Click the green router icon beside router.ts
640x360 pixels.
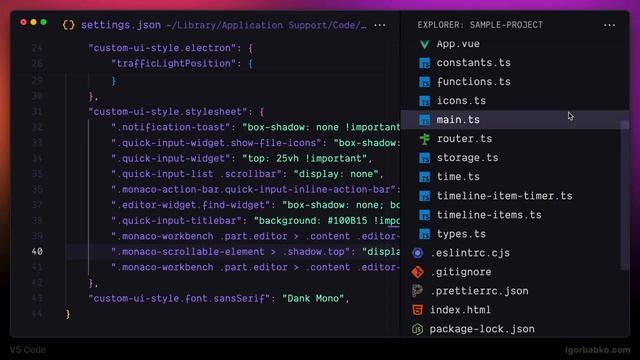point(424,139)
